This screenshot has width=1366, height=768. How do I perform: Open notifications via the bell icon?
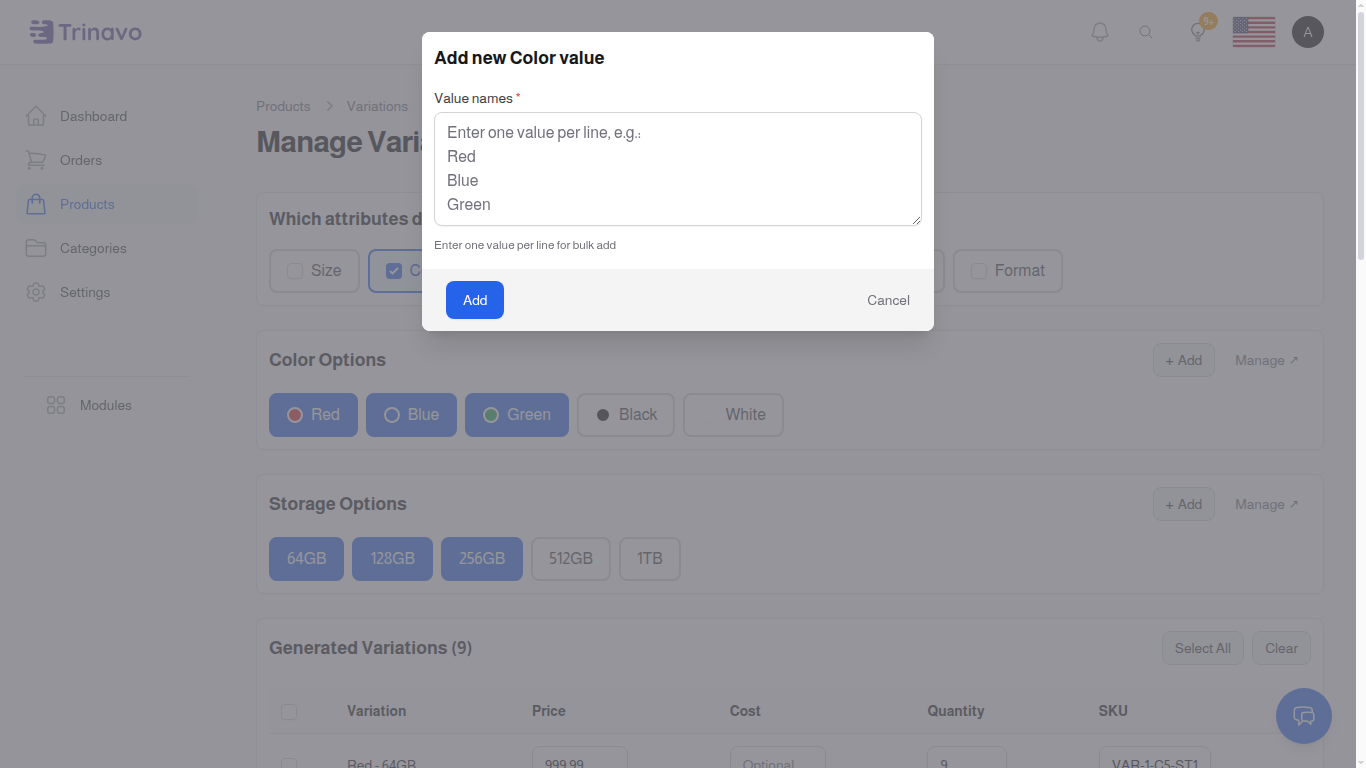[1099, 31]
